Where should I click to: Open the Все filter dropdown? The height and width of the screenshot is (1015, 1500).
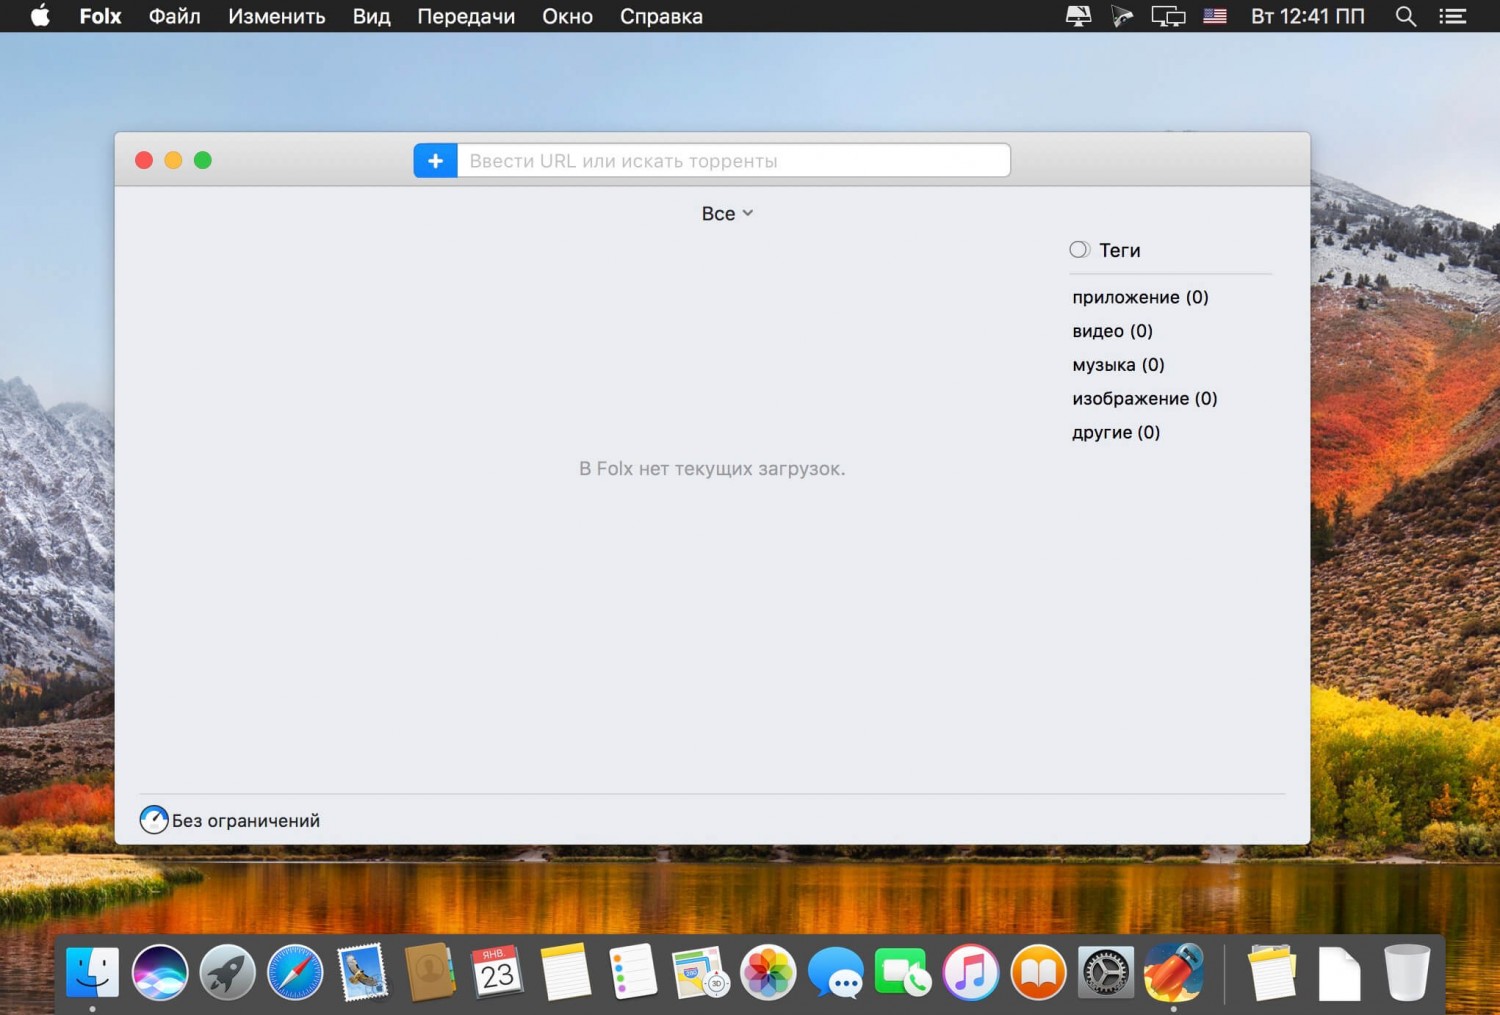point(727,213)
